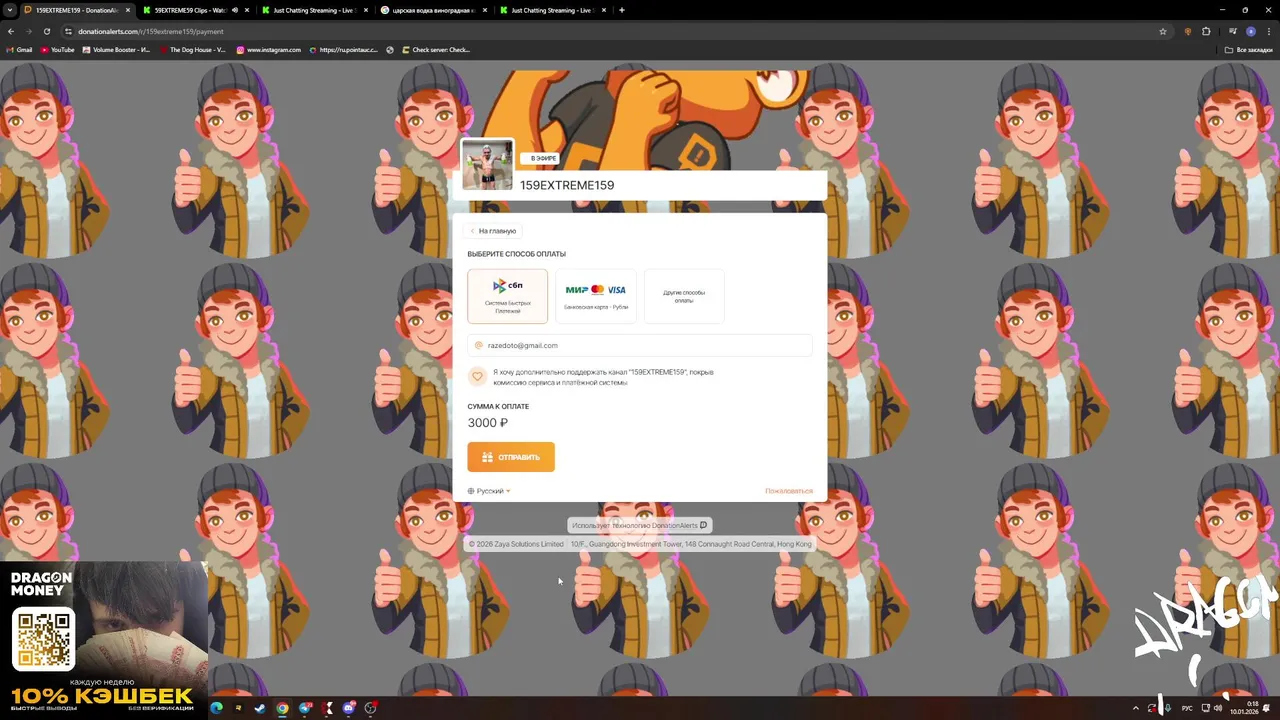
Task: Click the 159EXTREME159 streamer avatar
Action: (x=487, y=164)
